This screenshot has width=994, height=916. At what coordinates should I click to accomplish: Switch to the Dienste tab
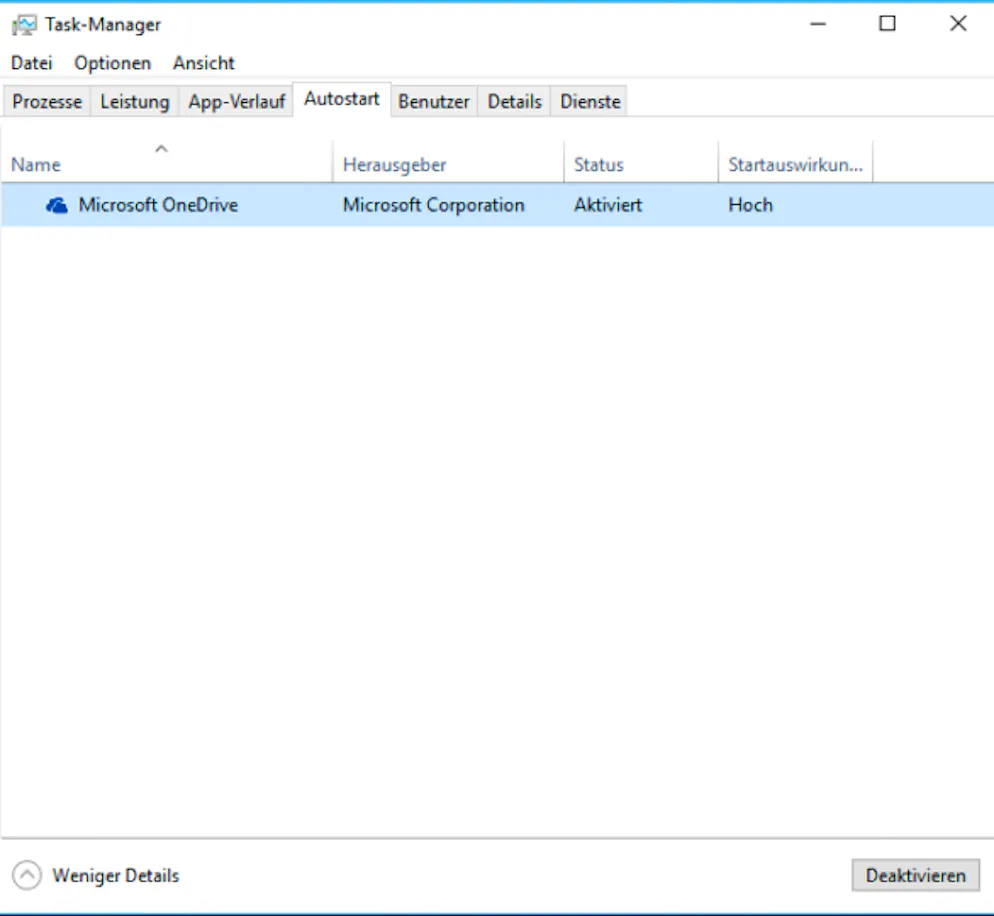tap(590, 101)
